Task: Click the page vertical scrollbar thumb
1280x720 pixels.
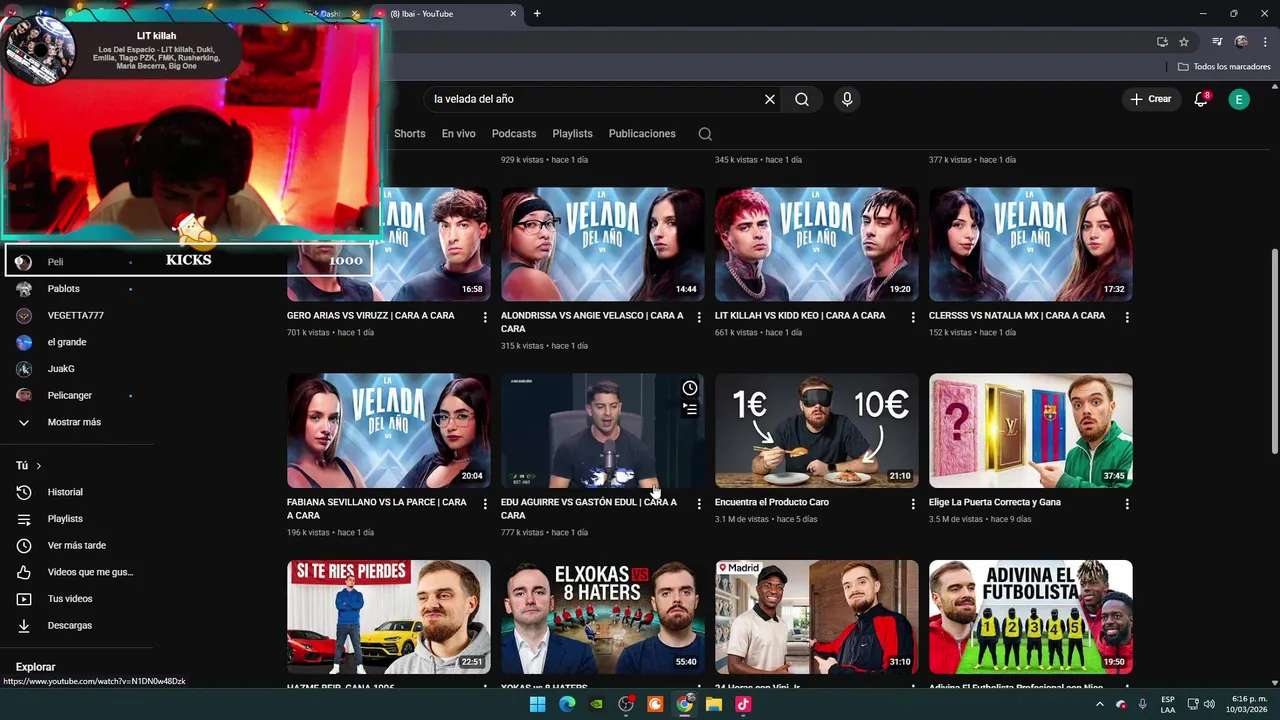Action: (x=1274, y=350)
